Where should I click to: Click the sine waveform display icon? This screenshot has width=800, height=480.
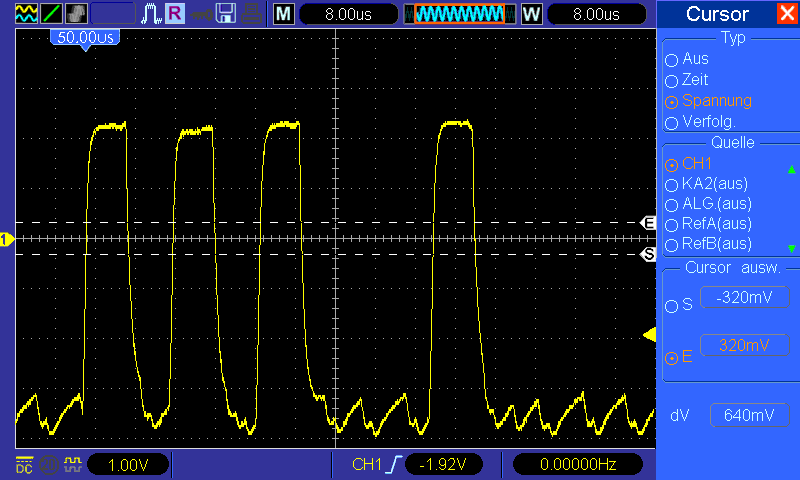click(26, 14)
